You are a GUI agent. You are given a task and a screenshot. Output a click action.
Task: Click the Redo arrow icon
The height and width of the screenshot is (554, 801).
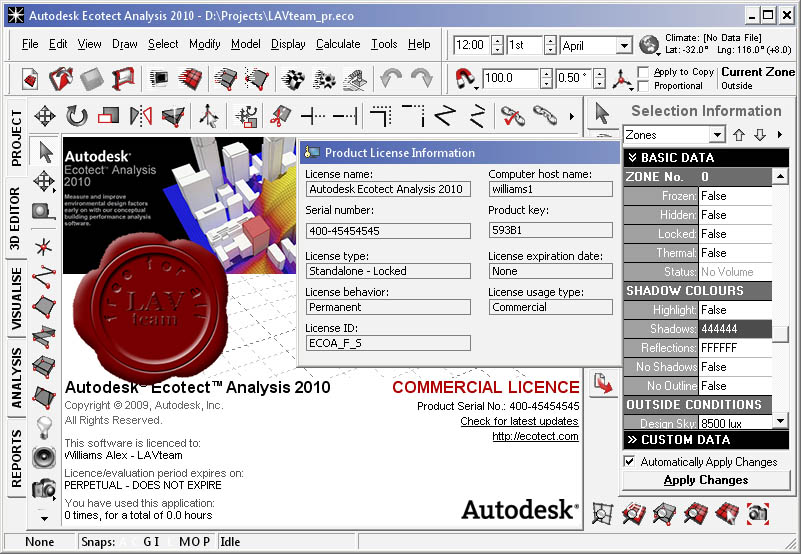[422, 79]
